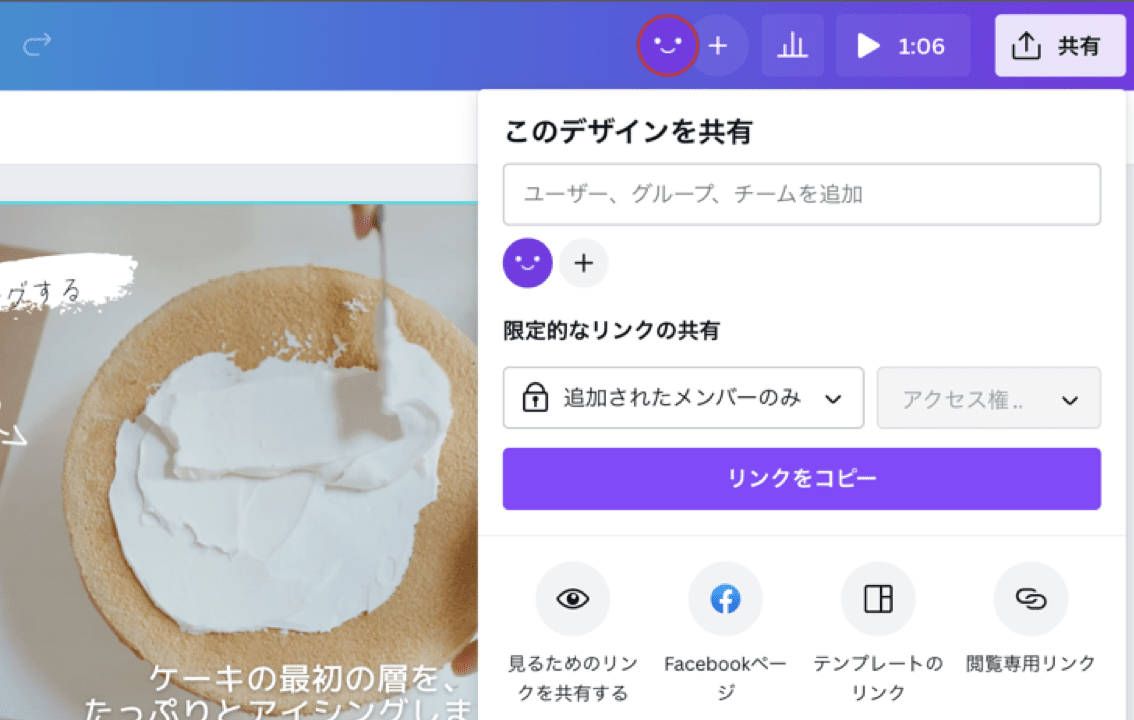Click the このデザインを共有 heading
Image resolution: width=1134 pixels, height=720 pixels.
point(628,132)
